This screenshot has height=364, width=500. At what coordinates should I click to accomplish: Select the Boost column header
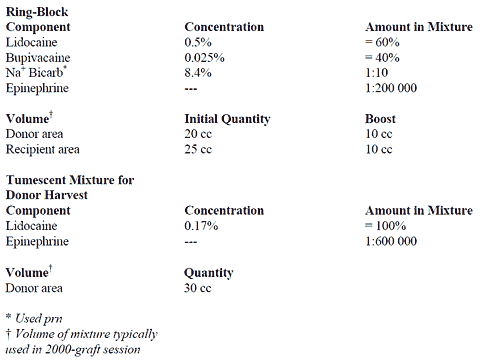[x=380, y=119]
